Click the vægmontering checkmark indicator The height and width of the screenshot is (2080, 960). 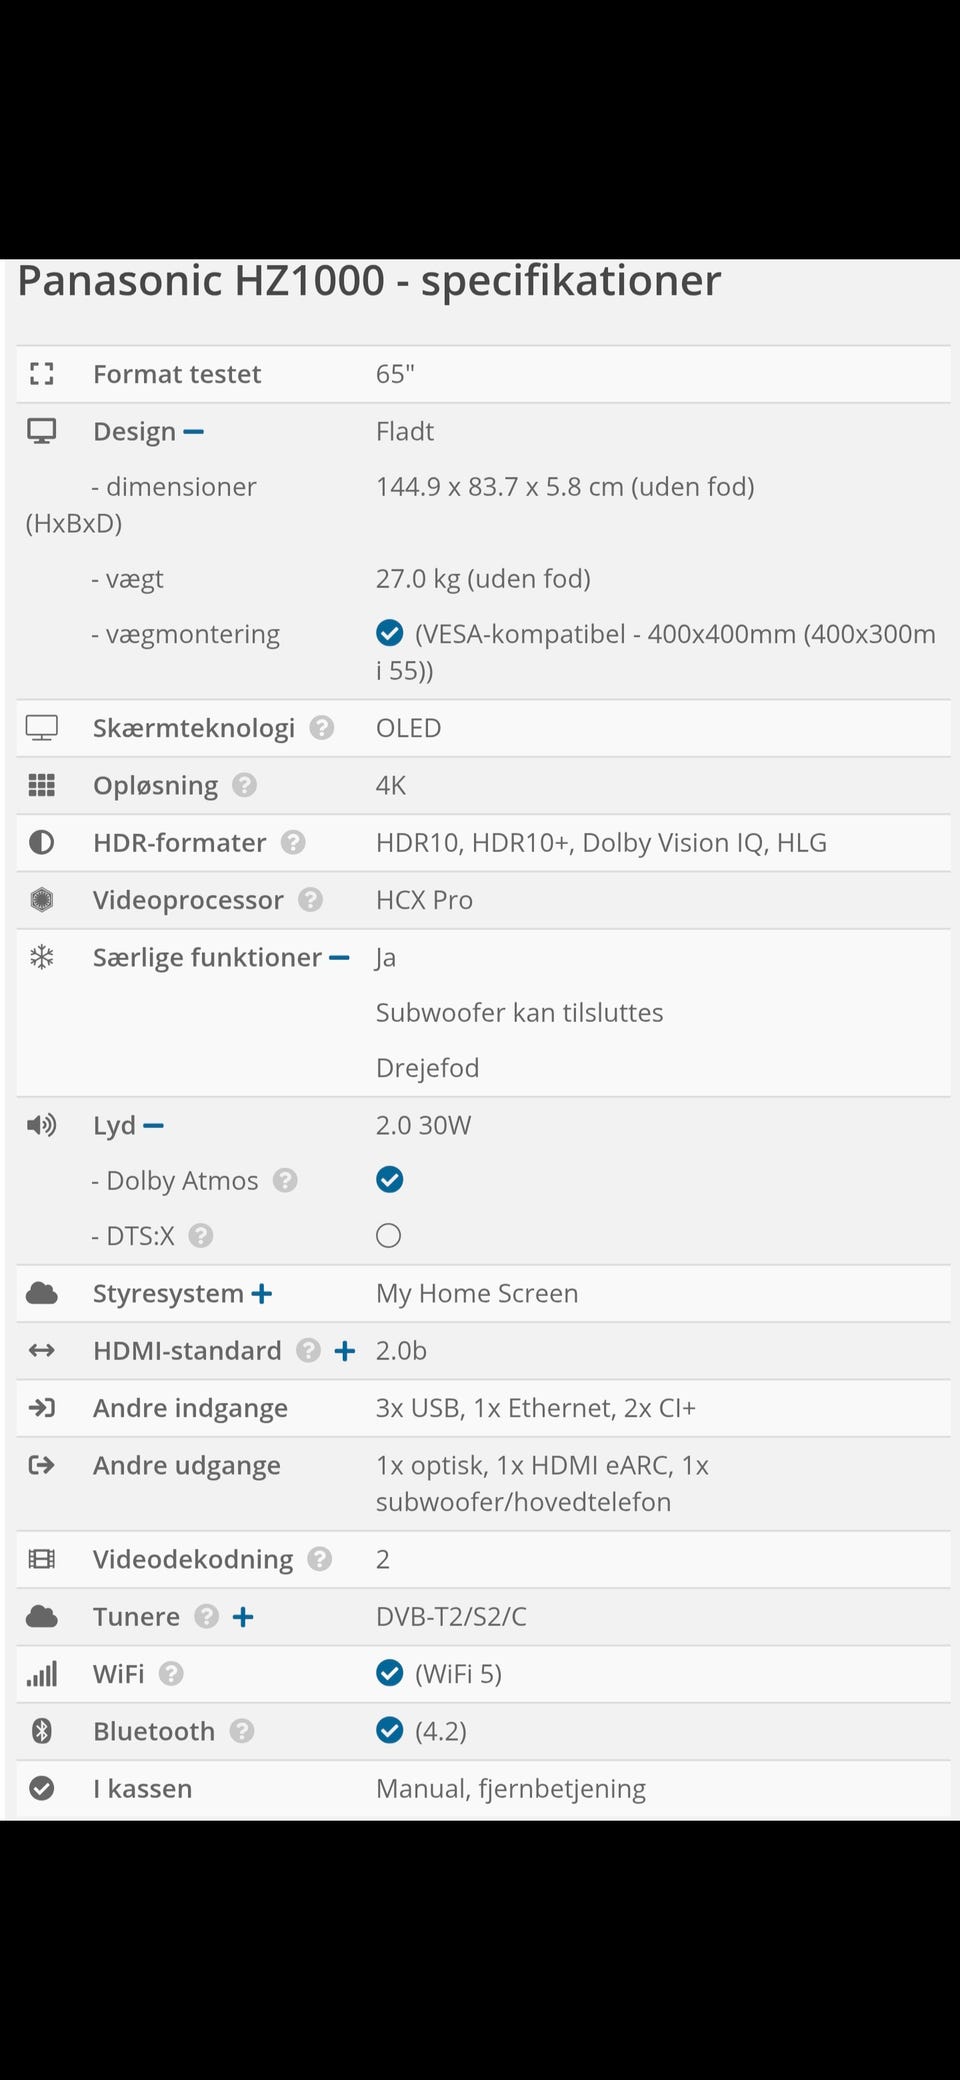point(389,633)
